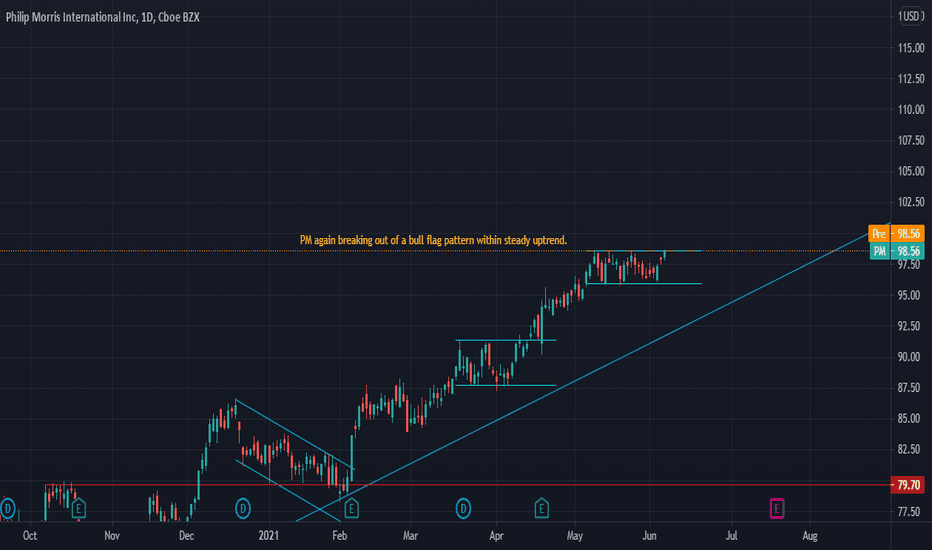Viewport: 932px width, 550px height.
Task: Click the teal PM 98.56 price tag
Action: tap(897, 251)
